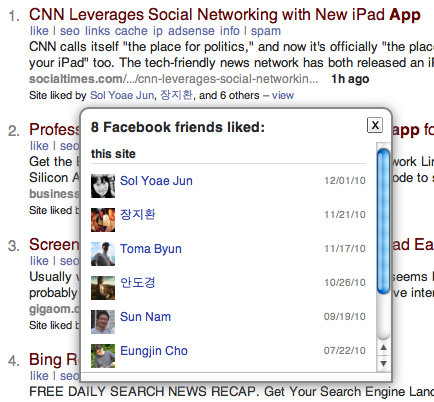Viewport: 434px width, 402px height.
Task: Open Sun Nam's profile link
Action: (145, 317)
